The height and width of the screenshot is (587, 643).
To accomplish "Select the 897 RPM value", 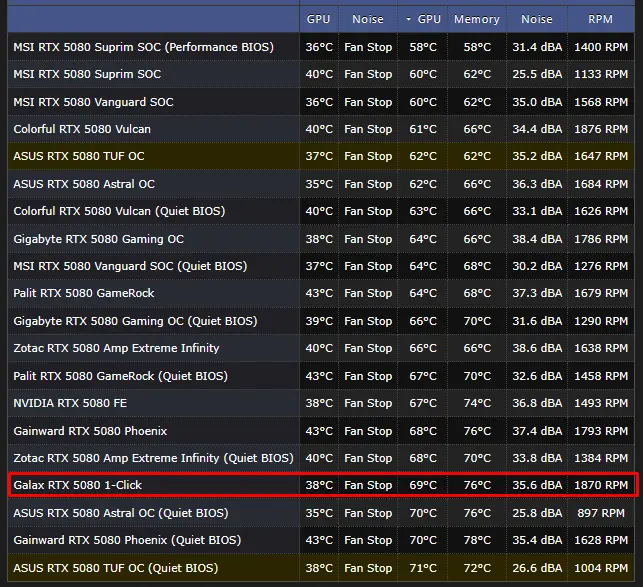I will [601, 513].
